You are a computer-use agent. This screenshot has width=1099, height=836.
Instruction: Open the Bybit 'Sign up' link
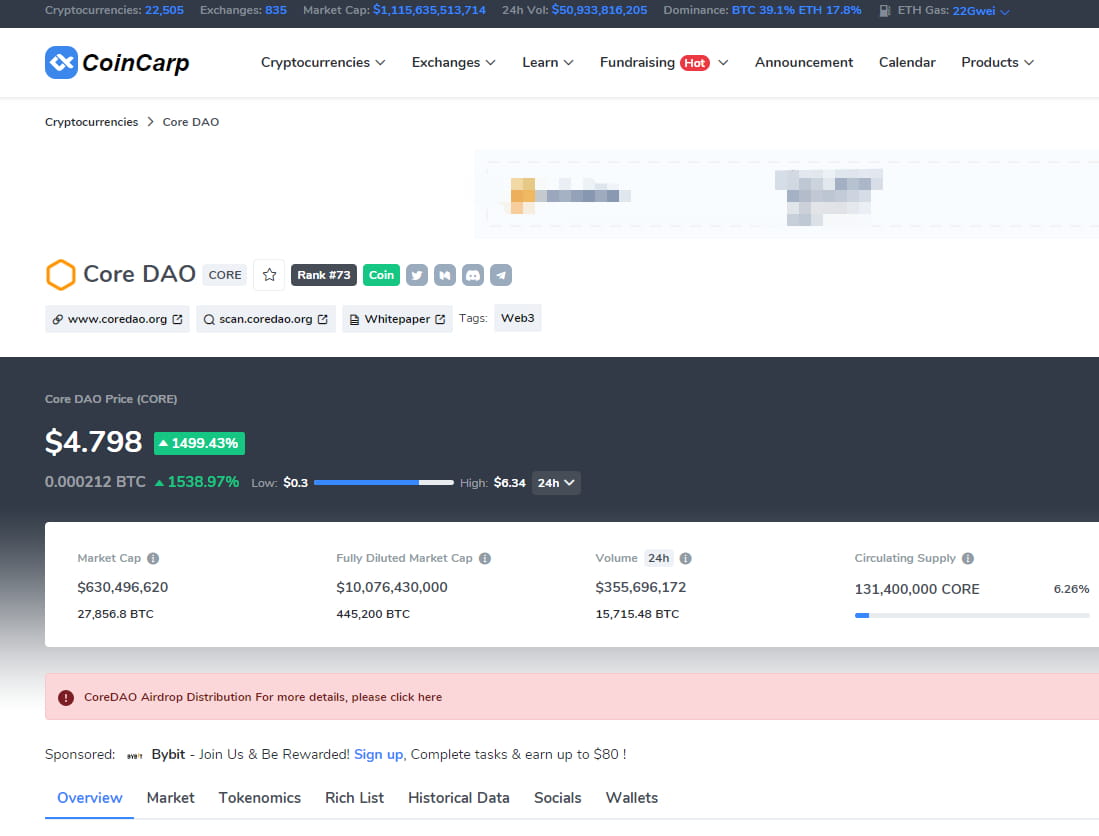pos(378,754)
